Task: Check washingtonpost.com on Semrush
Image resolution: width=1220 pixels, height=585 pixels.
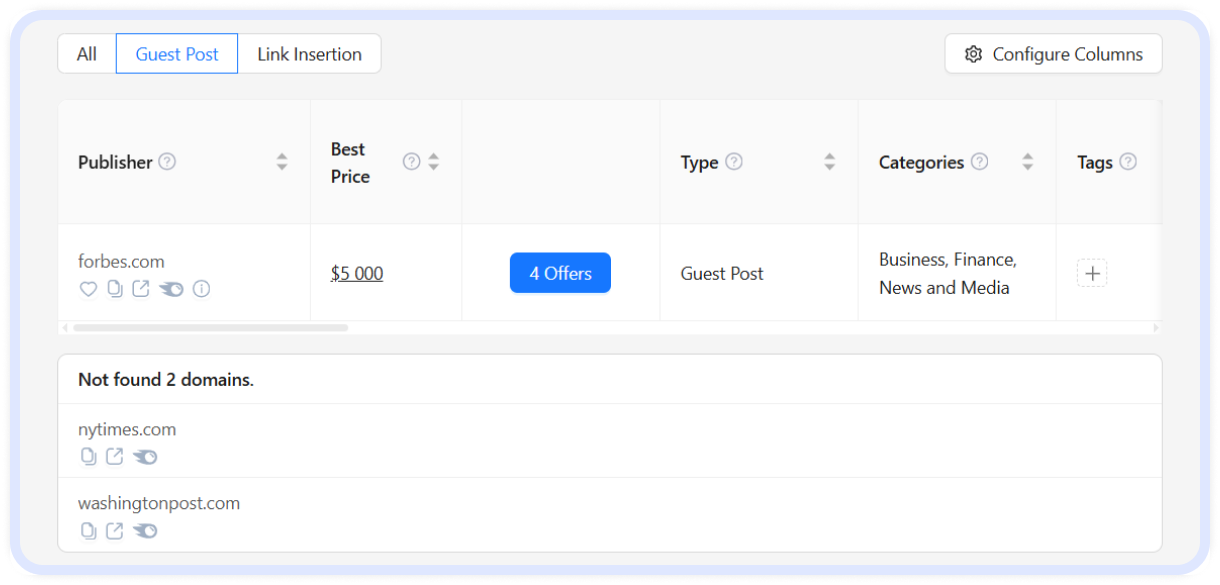Action: pyautogui.click(x=145, y=531)
